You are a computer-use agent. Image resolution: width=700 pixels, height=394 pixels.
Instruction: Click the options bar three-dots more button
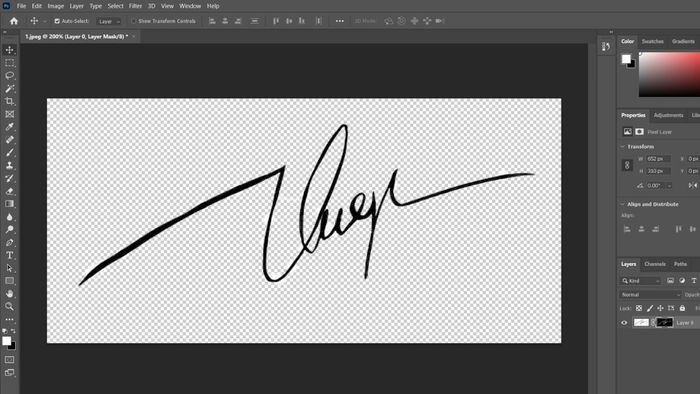coord(340,21)
